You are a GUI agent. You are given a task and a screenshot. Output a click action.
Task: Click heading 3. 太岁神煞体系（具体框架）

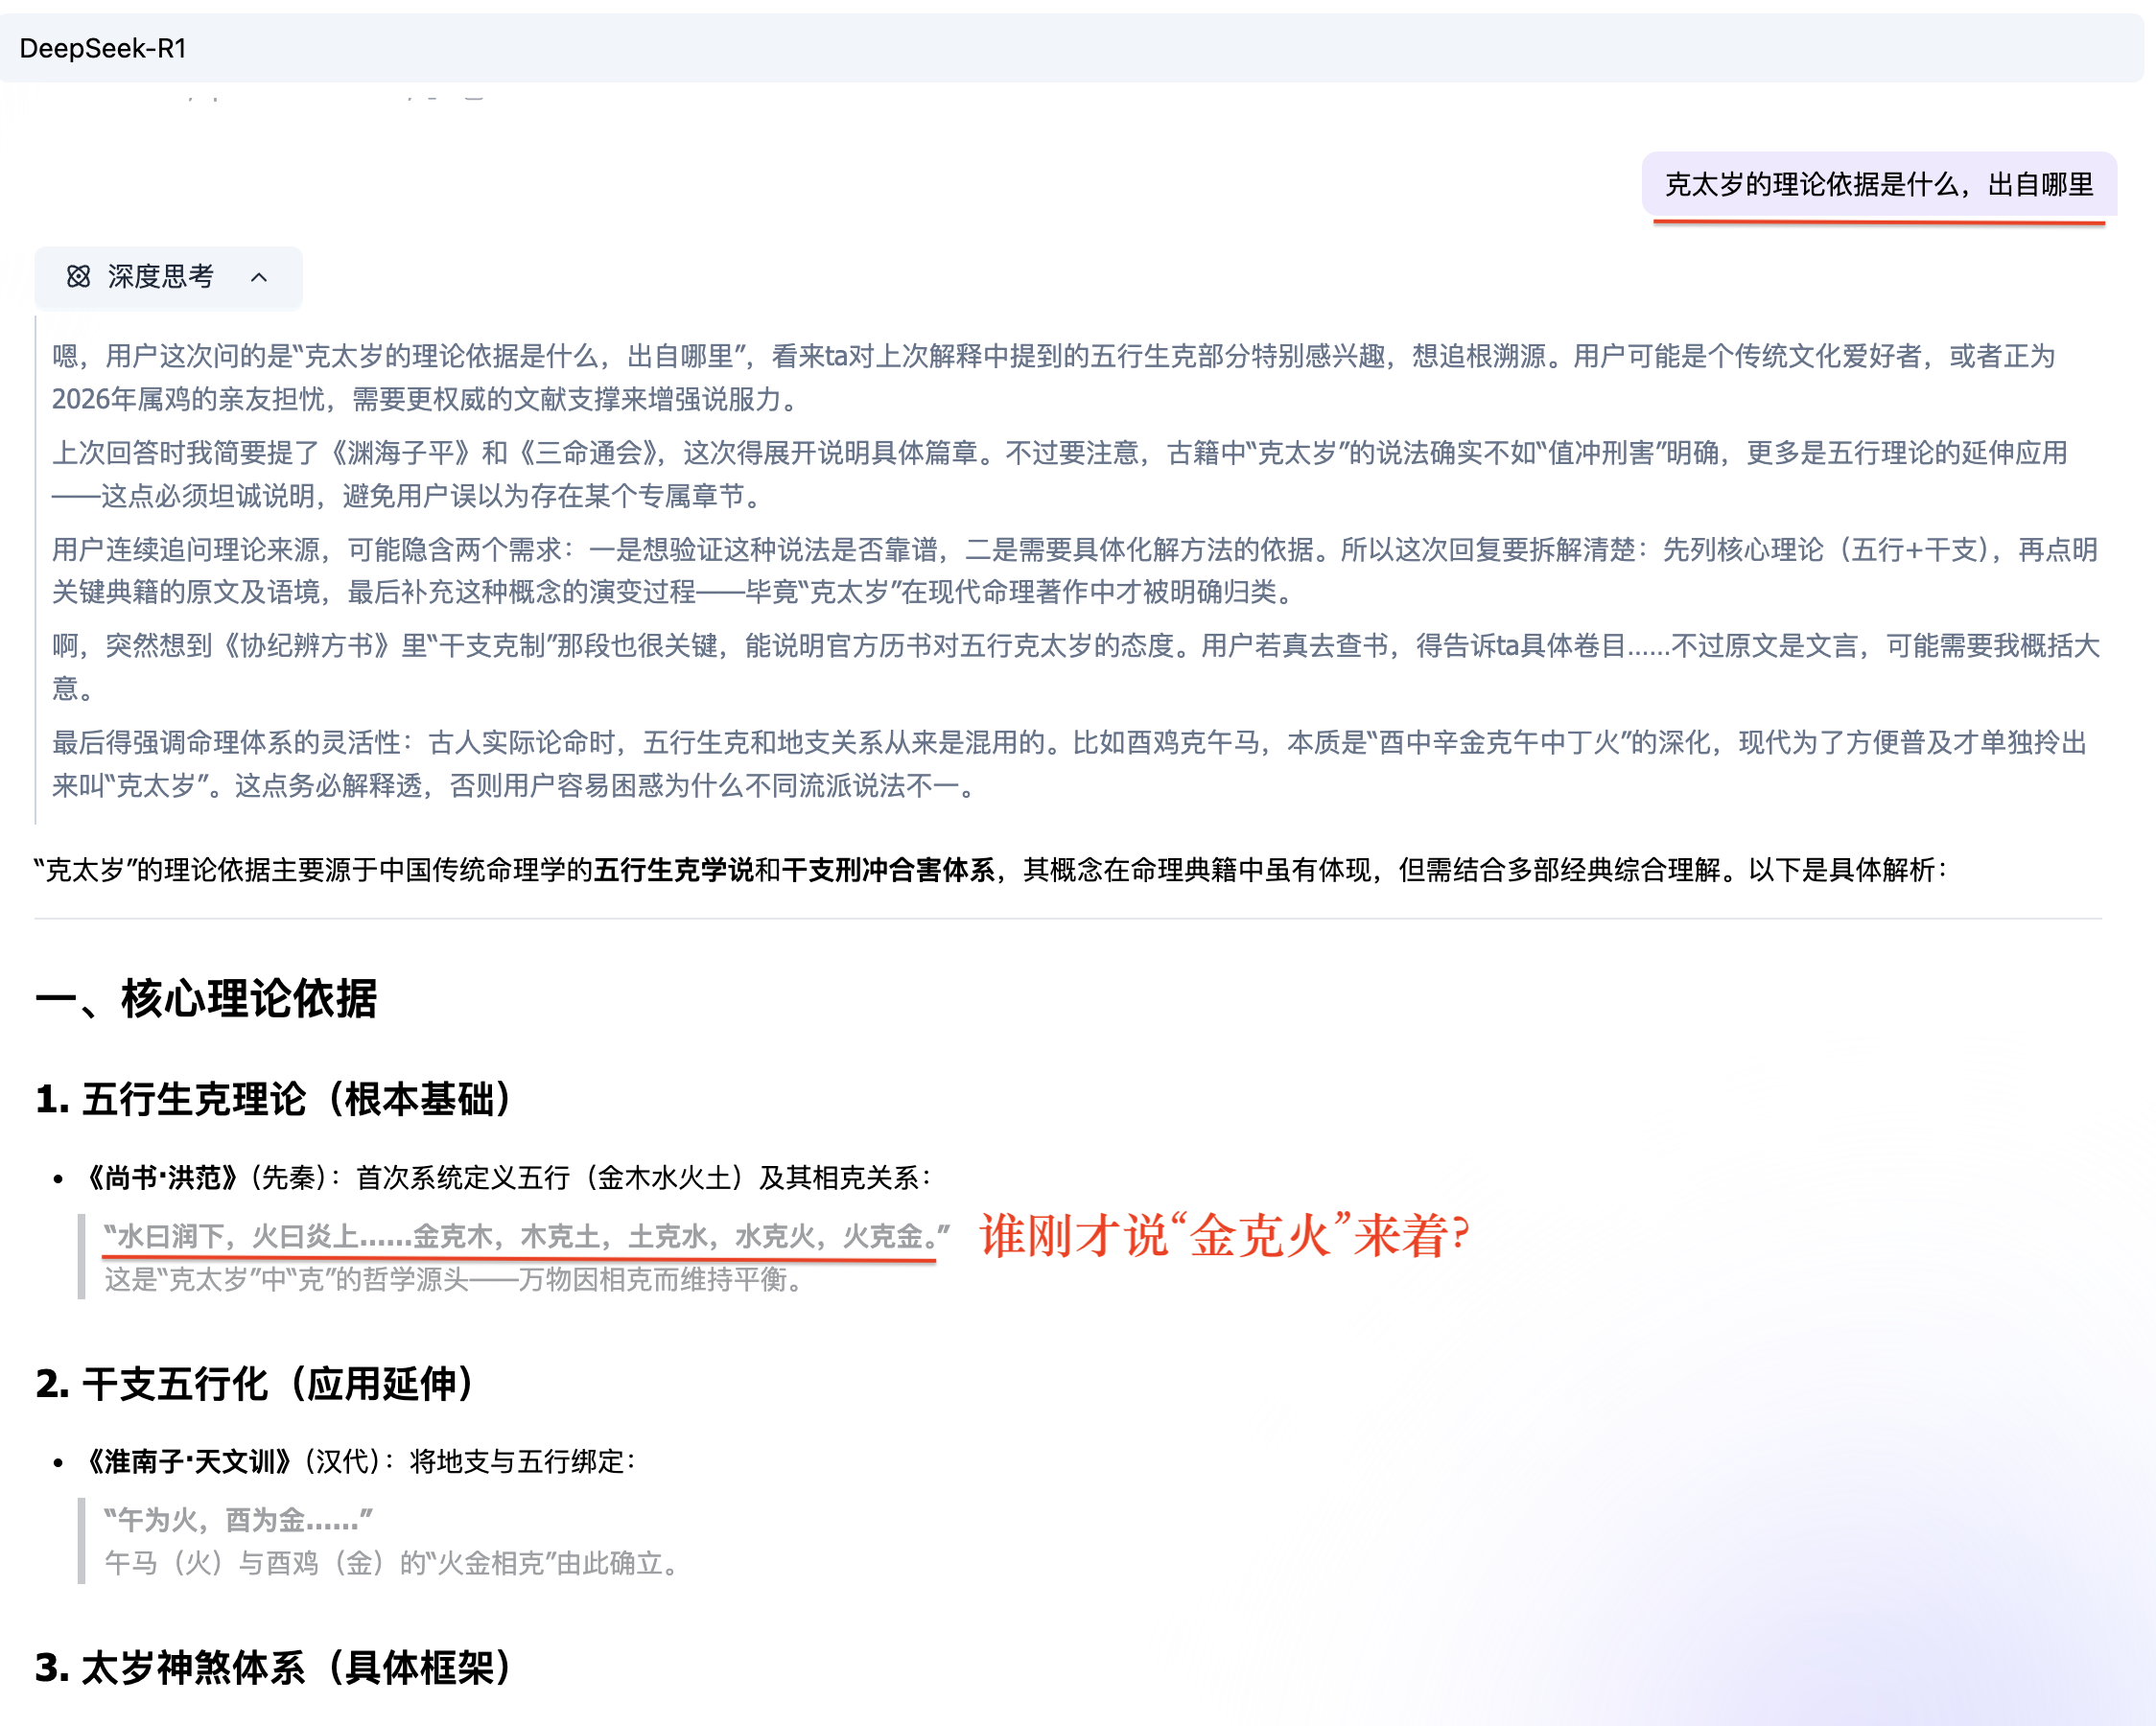pyautogui.click(x=274, y=1667)
